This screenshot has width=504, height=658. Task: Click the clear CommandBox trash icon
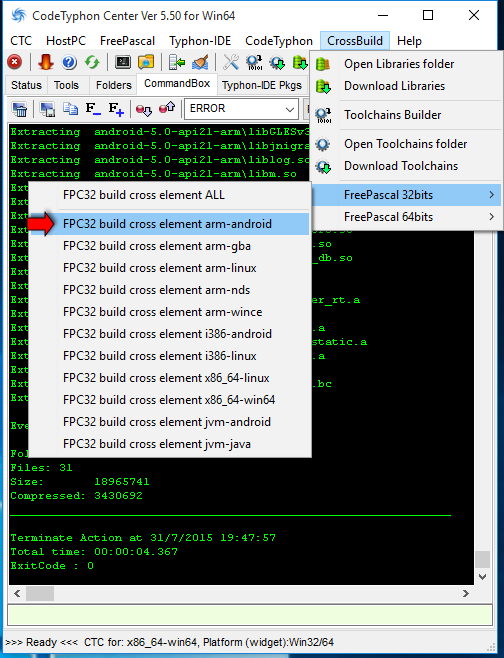tap(20, 109)
